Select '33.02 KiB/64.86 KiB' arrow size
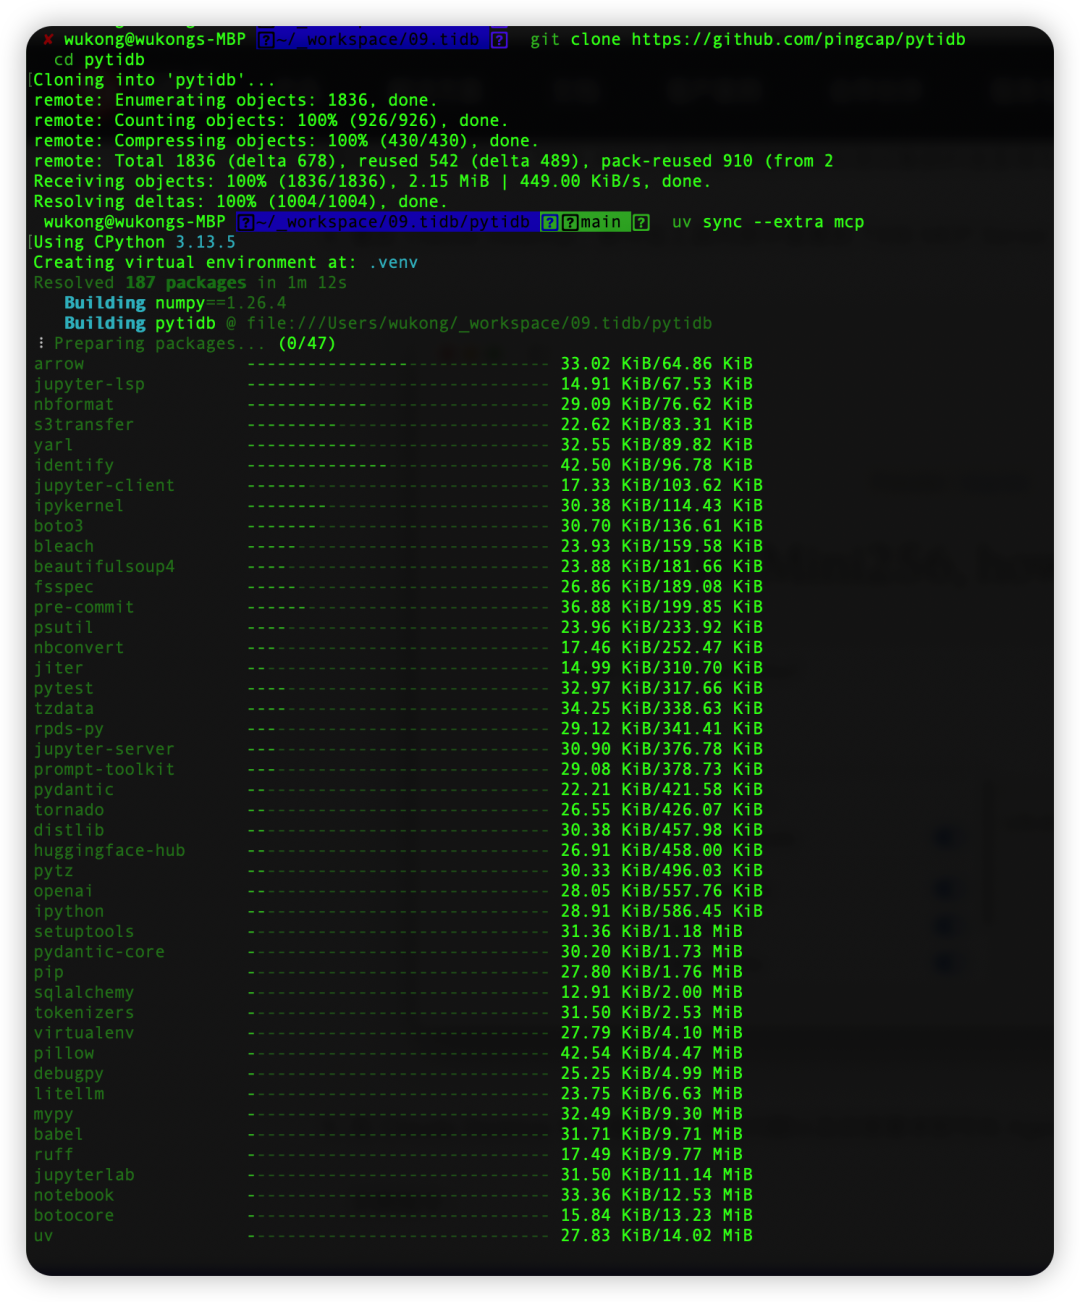 point(656,364)
